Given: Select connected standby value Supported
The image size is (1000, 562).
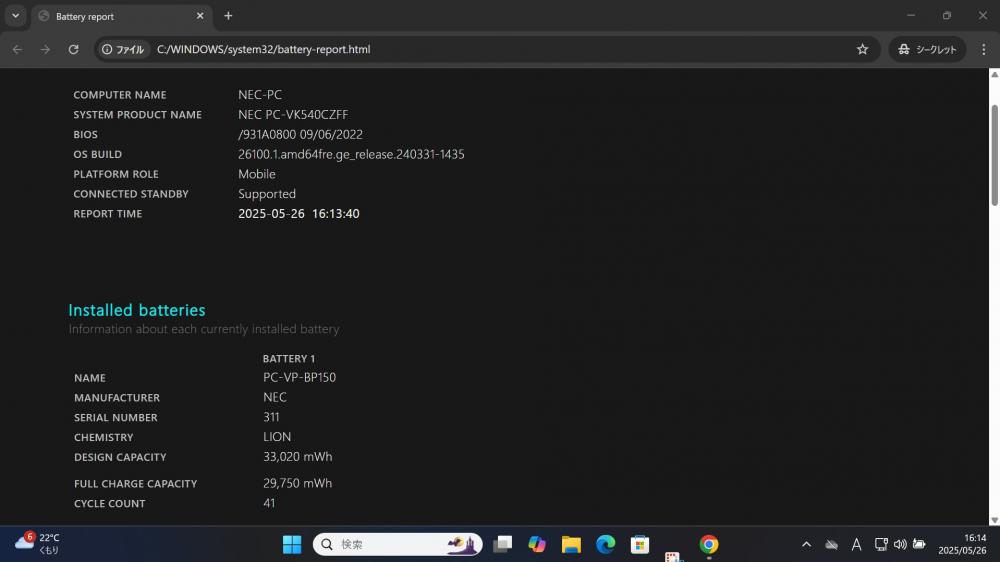Looking at the screenshot, I should click(267, 194).
